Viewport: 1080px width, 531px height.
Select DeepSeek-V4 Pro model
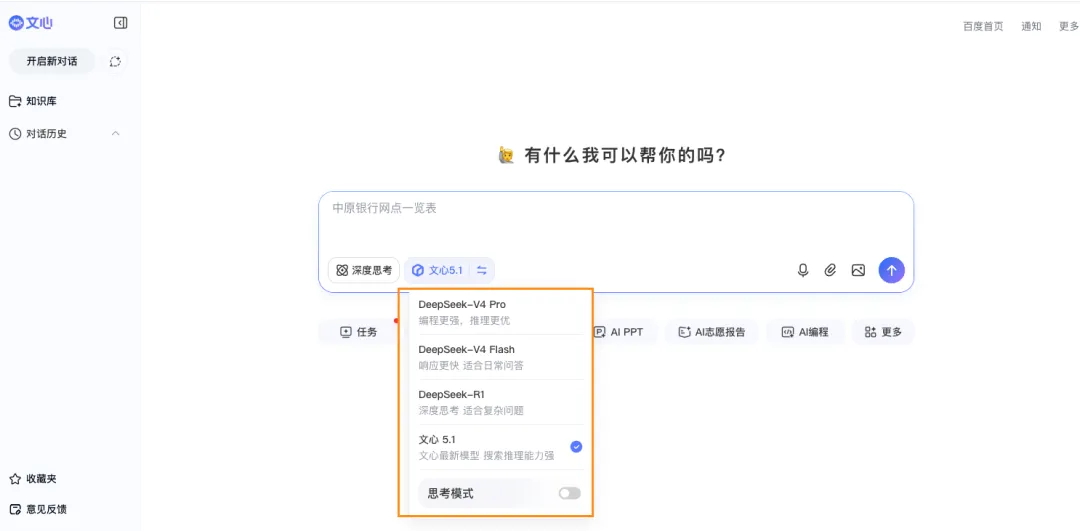[x=501, y=312]
